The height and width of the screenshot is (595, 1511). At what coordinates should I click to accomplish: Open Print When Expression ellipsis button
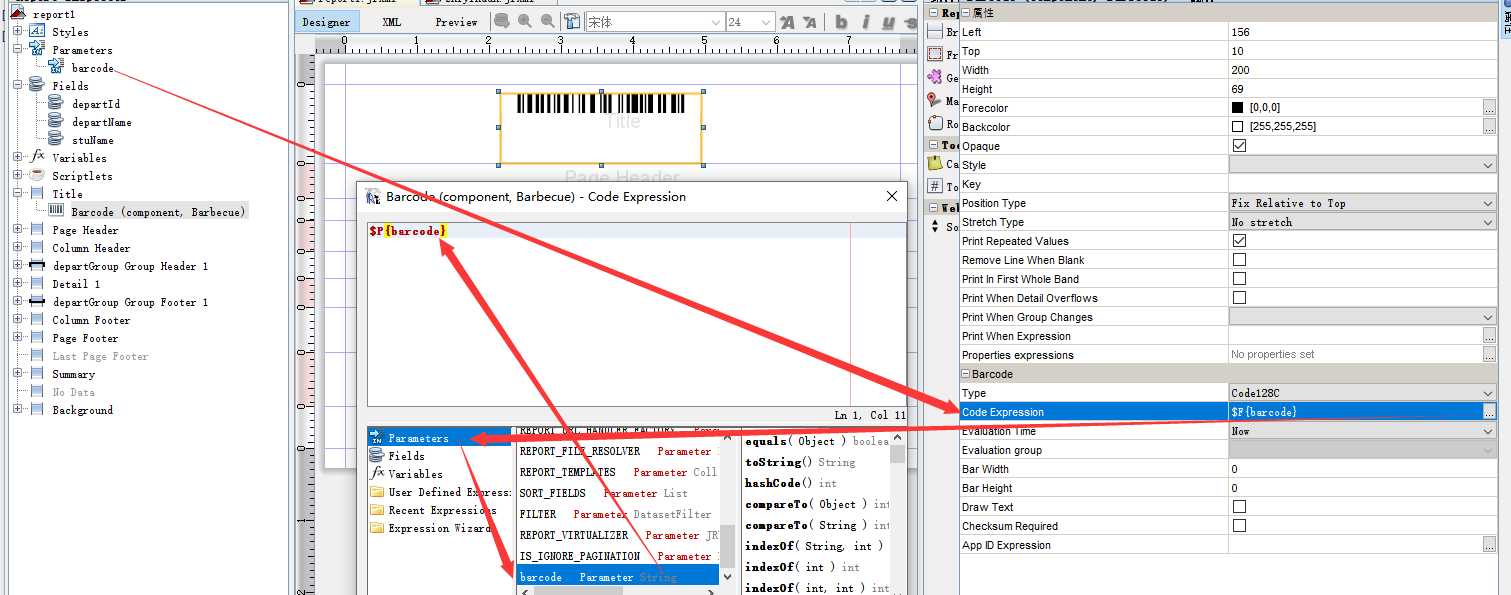[x=1489, y=336]
